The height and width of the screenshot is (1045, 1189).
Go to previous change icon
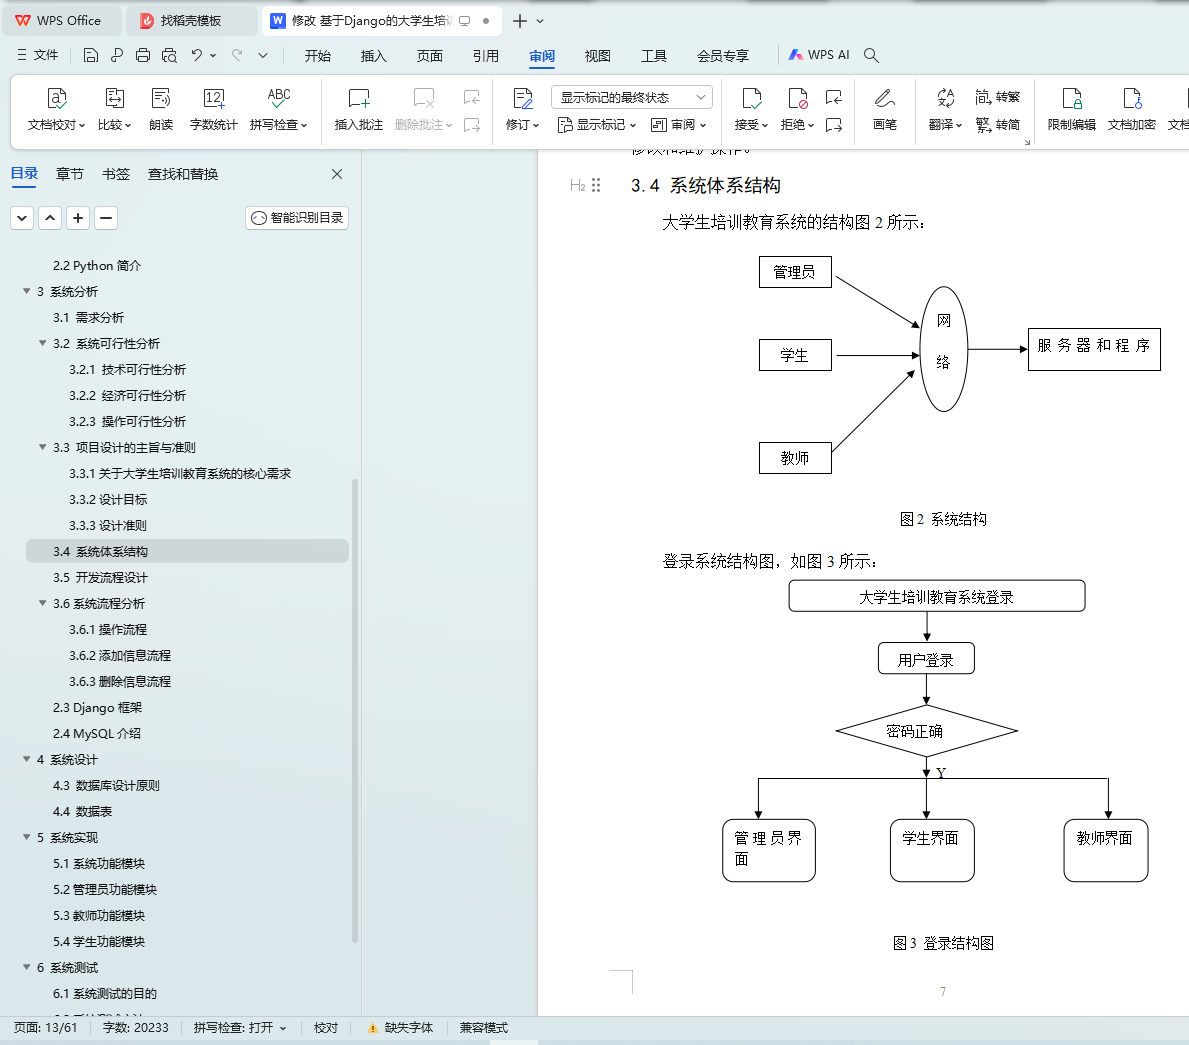click(834, 97)
